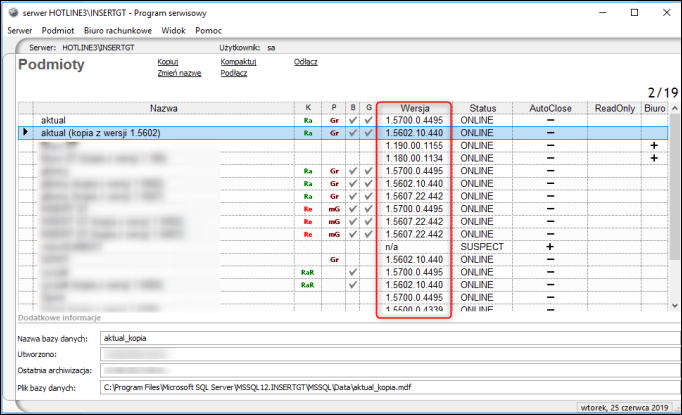Click G checkmark in aktual row
The image size is (682, 415).
coord(368,120)
